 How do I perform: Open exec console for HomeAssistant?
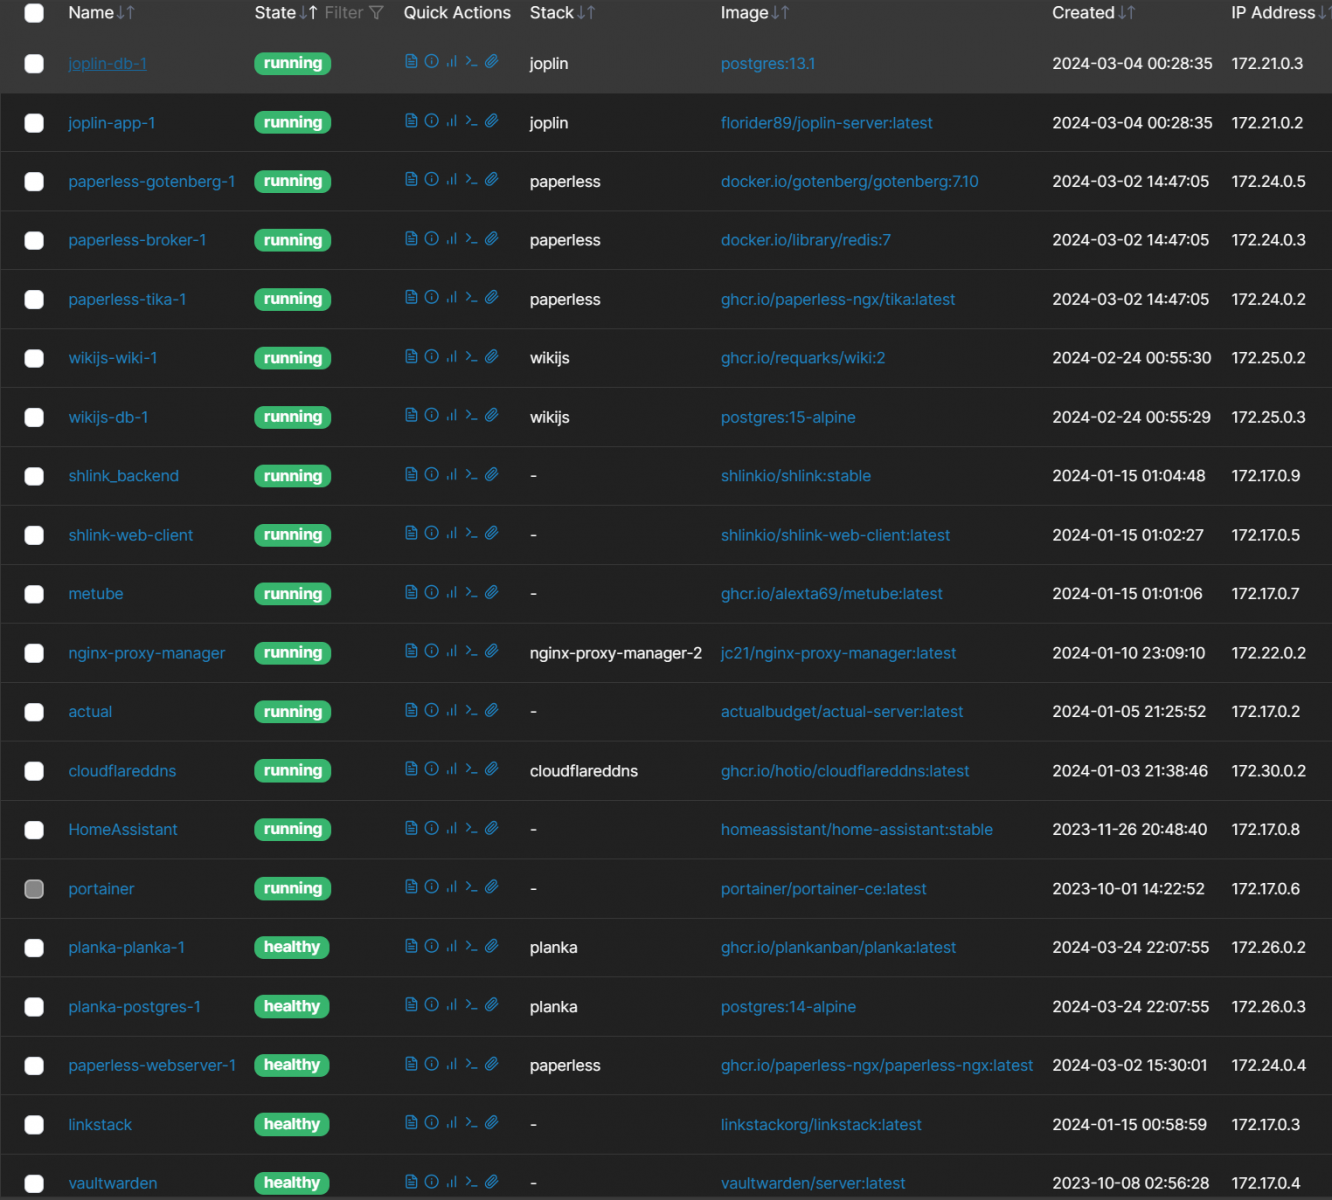[471, 829]
